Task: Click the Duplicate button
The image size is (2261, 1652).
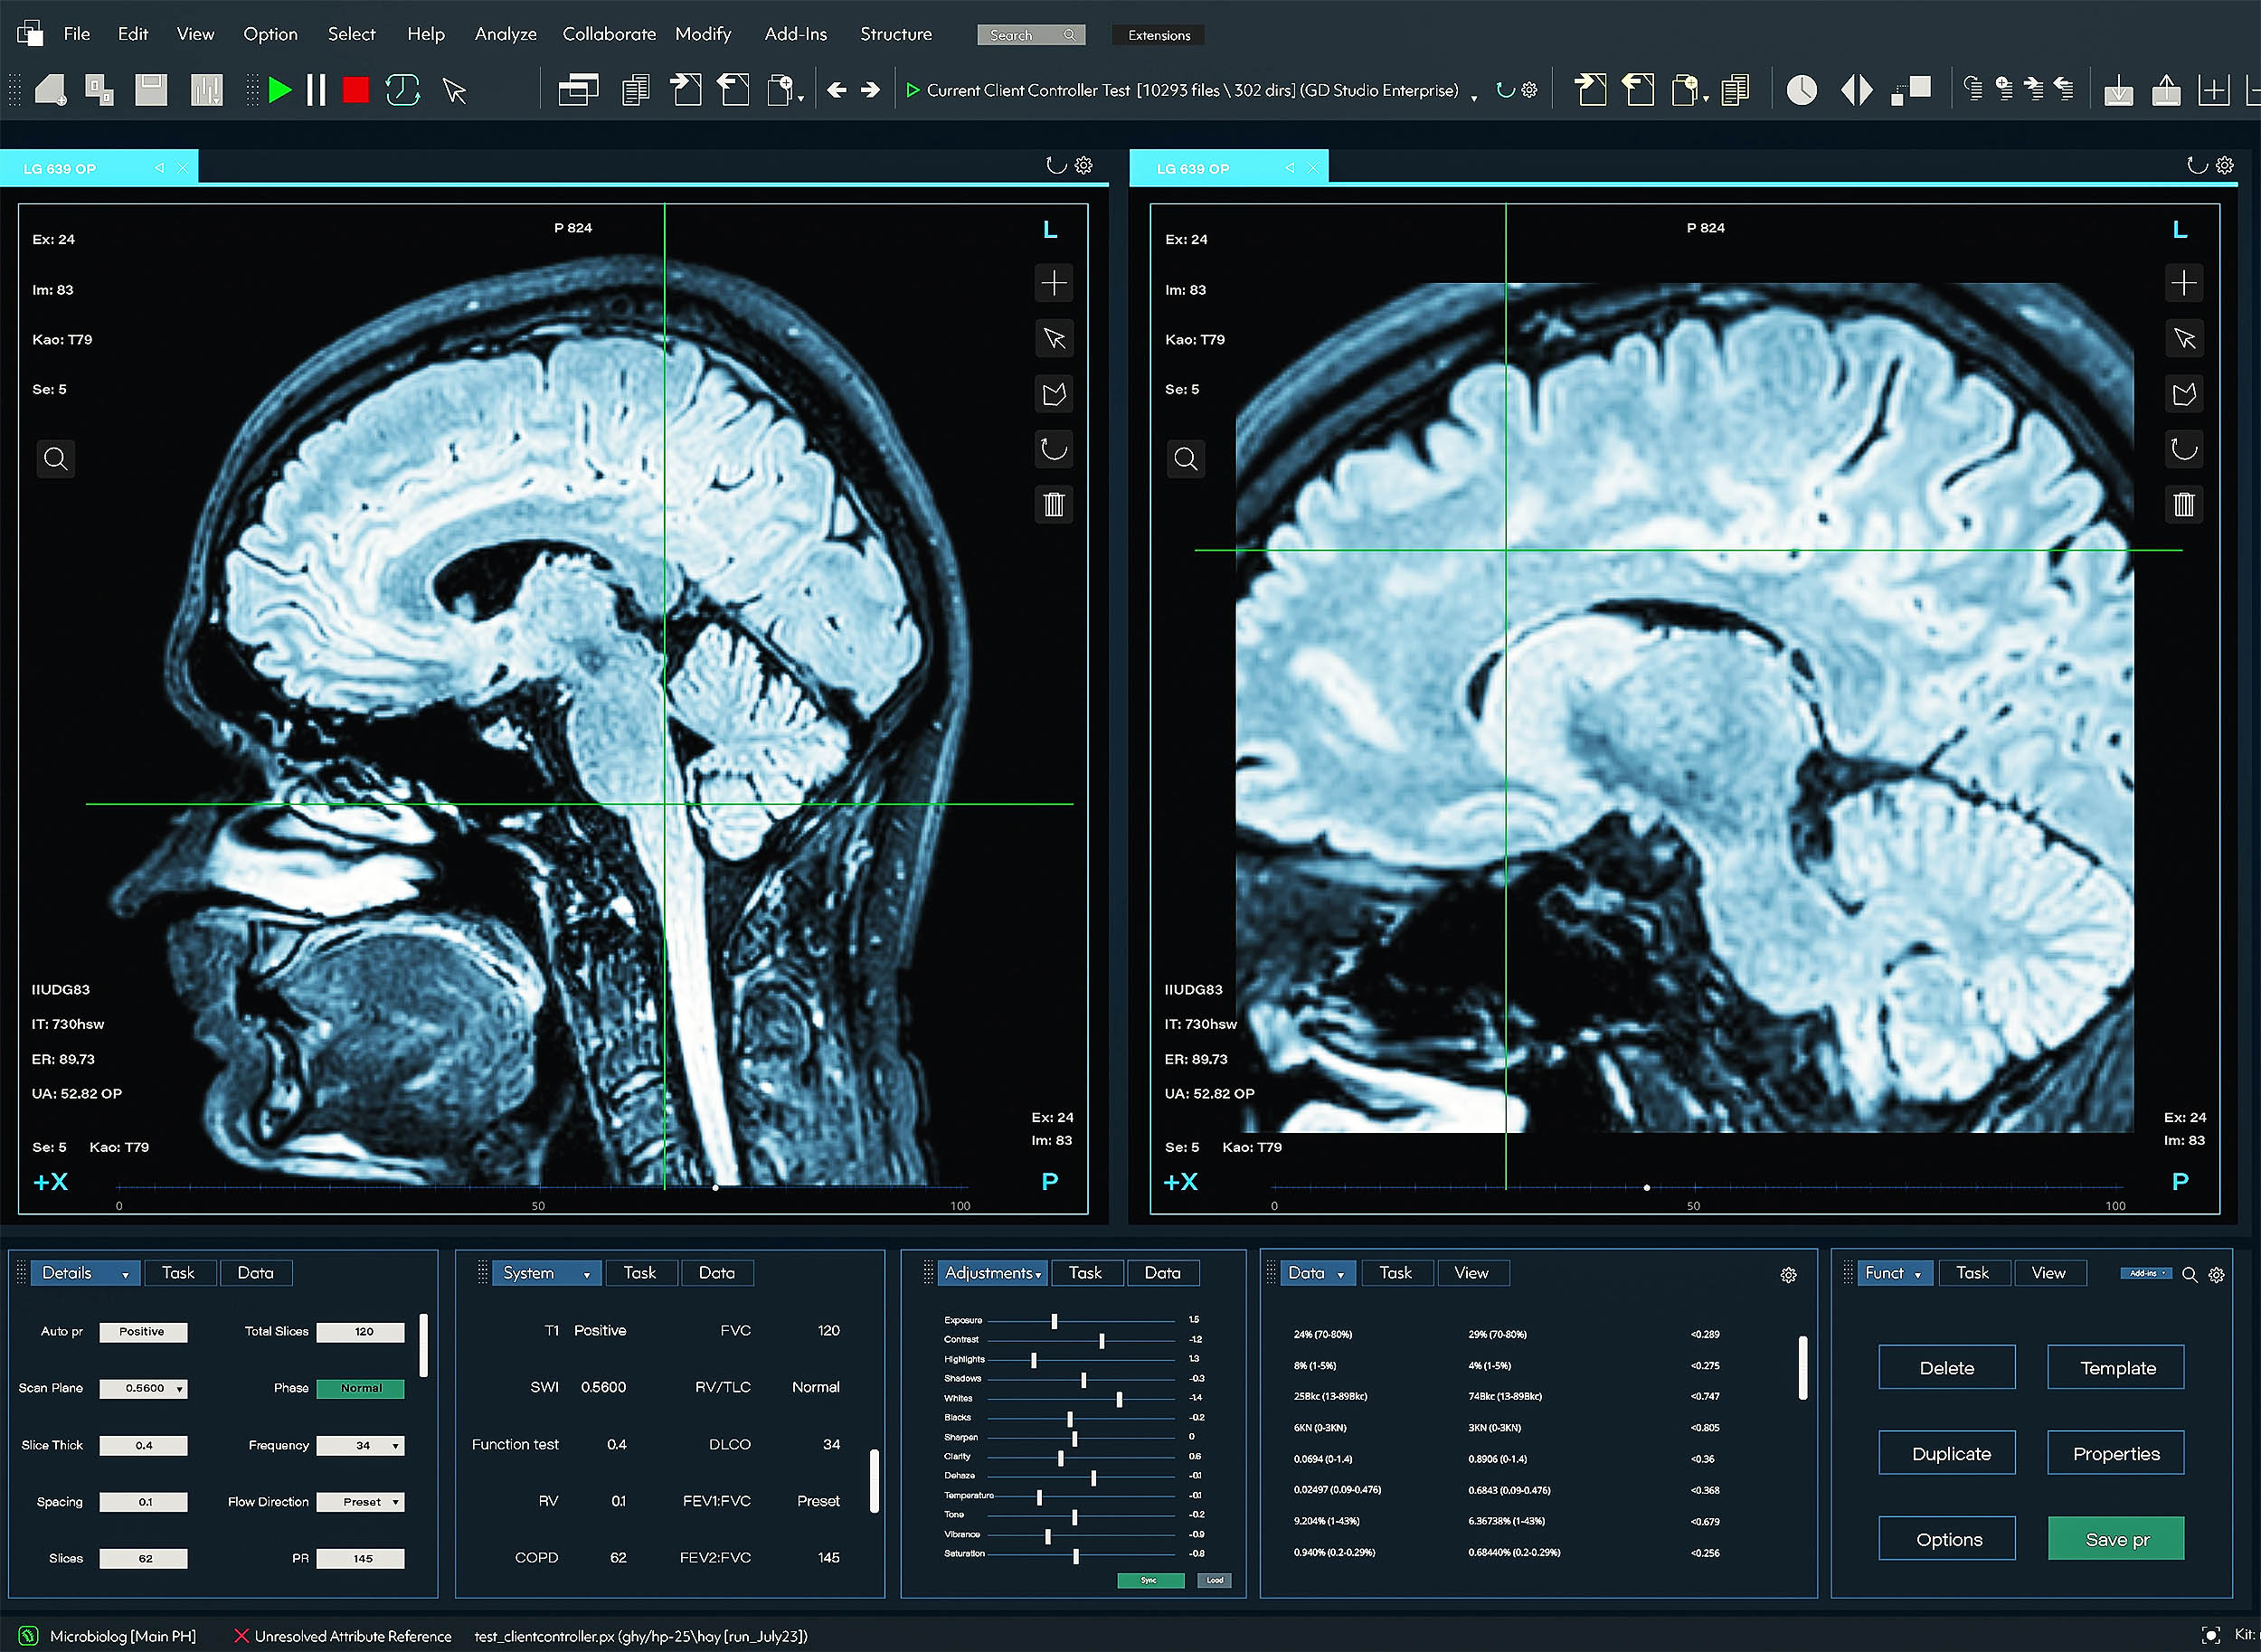Action: [x=1946, y=1453]
